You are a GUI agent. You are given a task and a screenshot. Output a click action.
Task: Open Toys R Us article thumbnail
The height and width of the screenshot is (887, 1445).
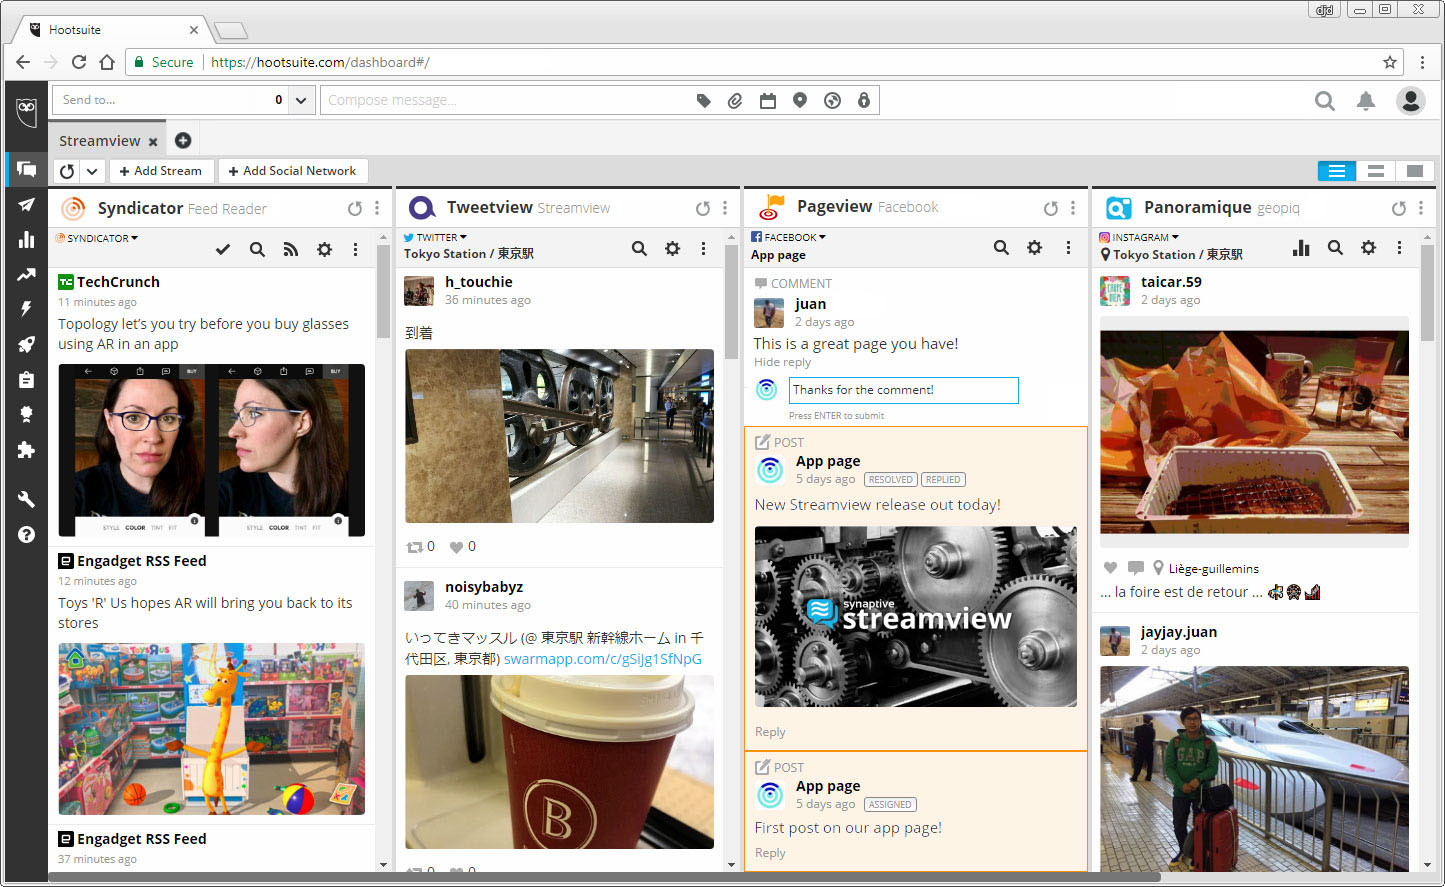pyautogui.click(x=212, y=729)
